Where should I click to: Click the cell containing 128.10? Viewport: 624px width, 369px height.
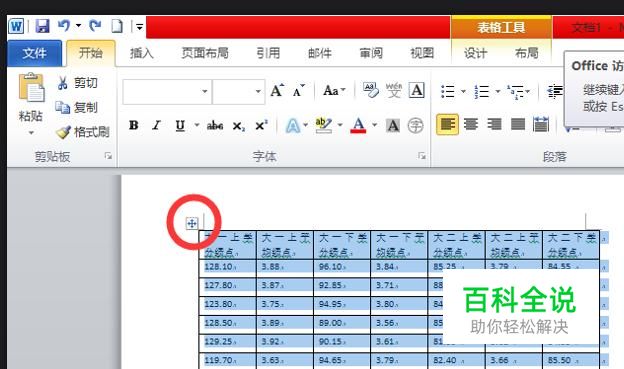click(x=228, y=267)
